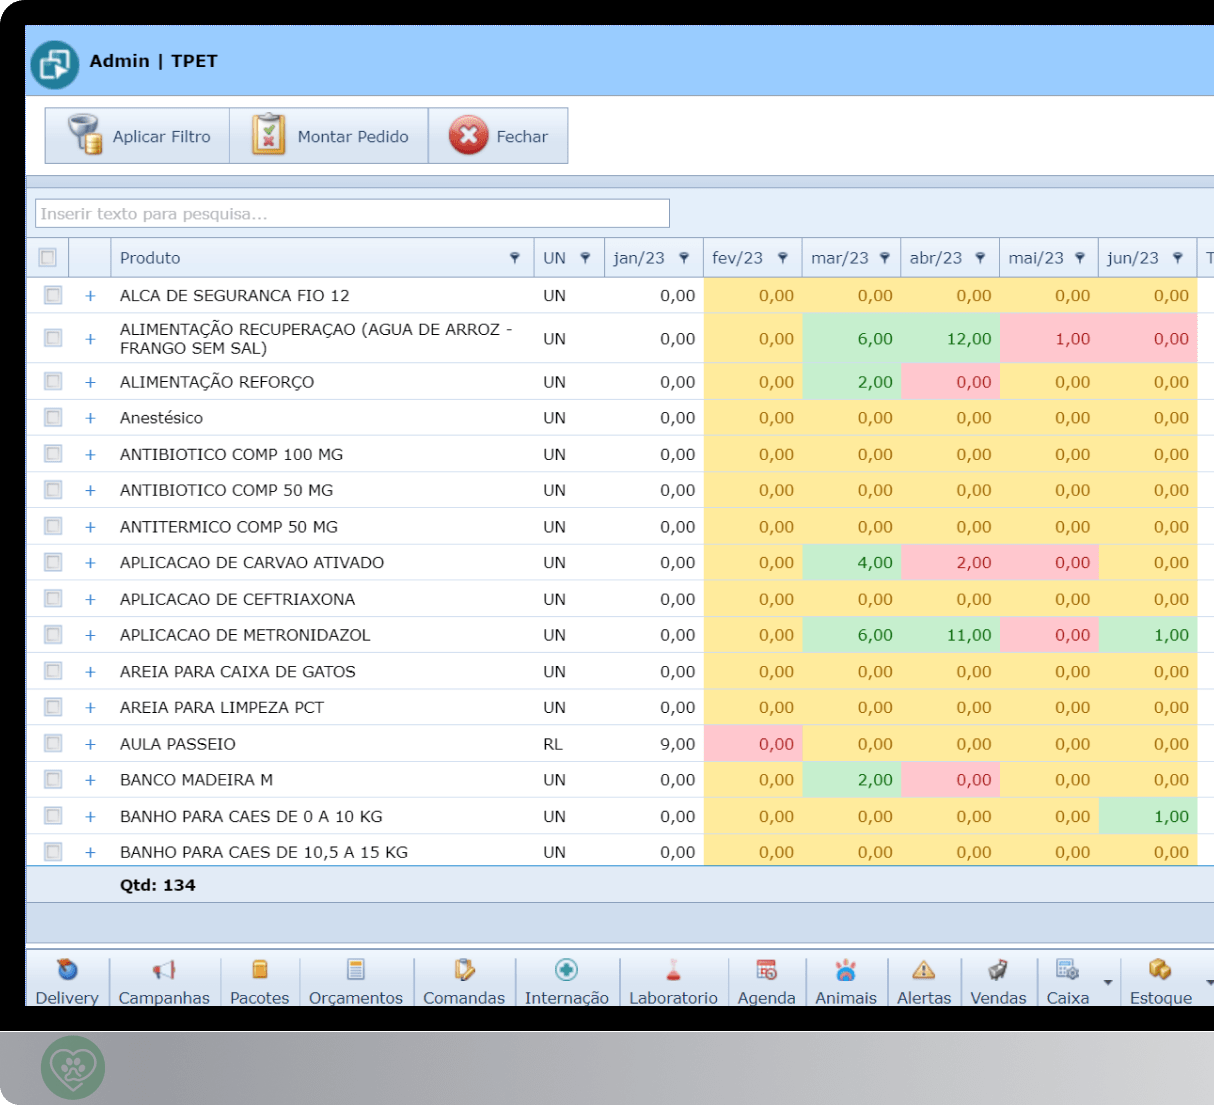1214x1105 pixels.
Task: Click the Montar Pedido button
Action: click(x=329, y=136)
